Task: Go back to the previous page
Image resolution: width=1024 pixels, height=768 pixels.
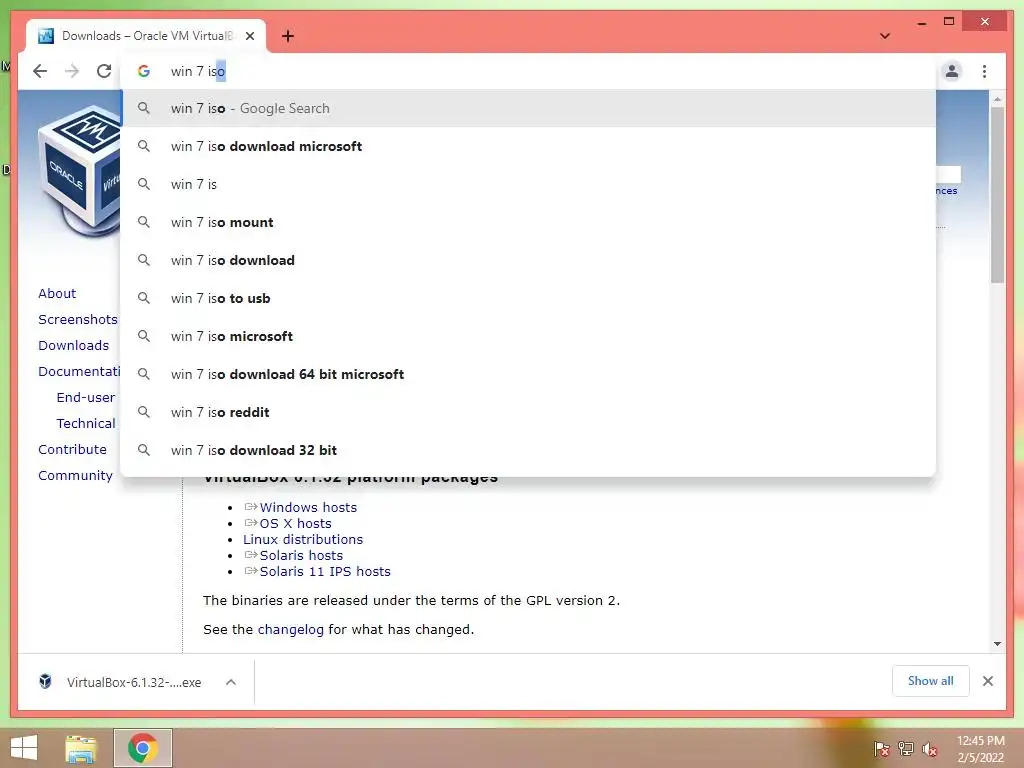Action: tap(40, 71)
